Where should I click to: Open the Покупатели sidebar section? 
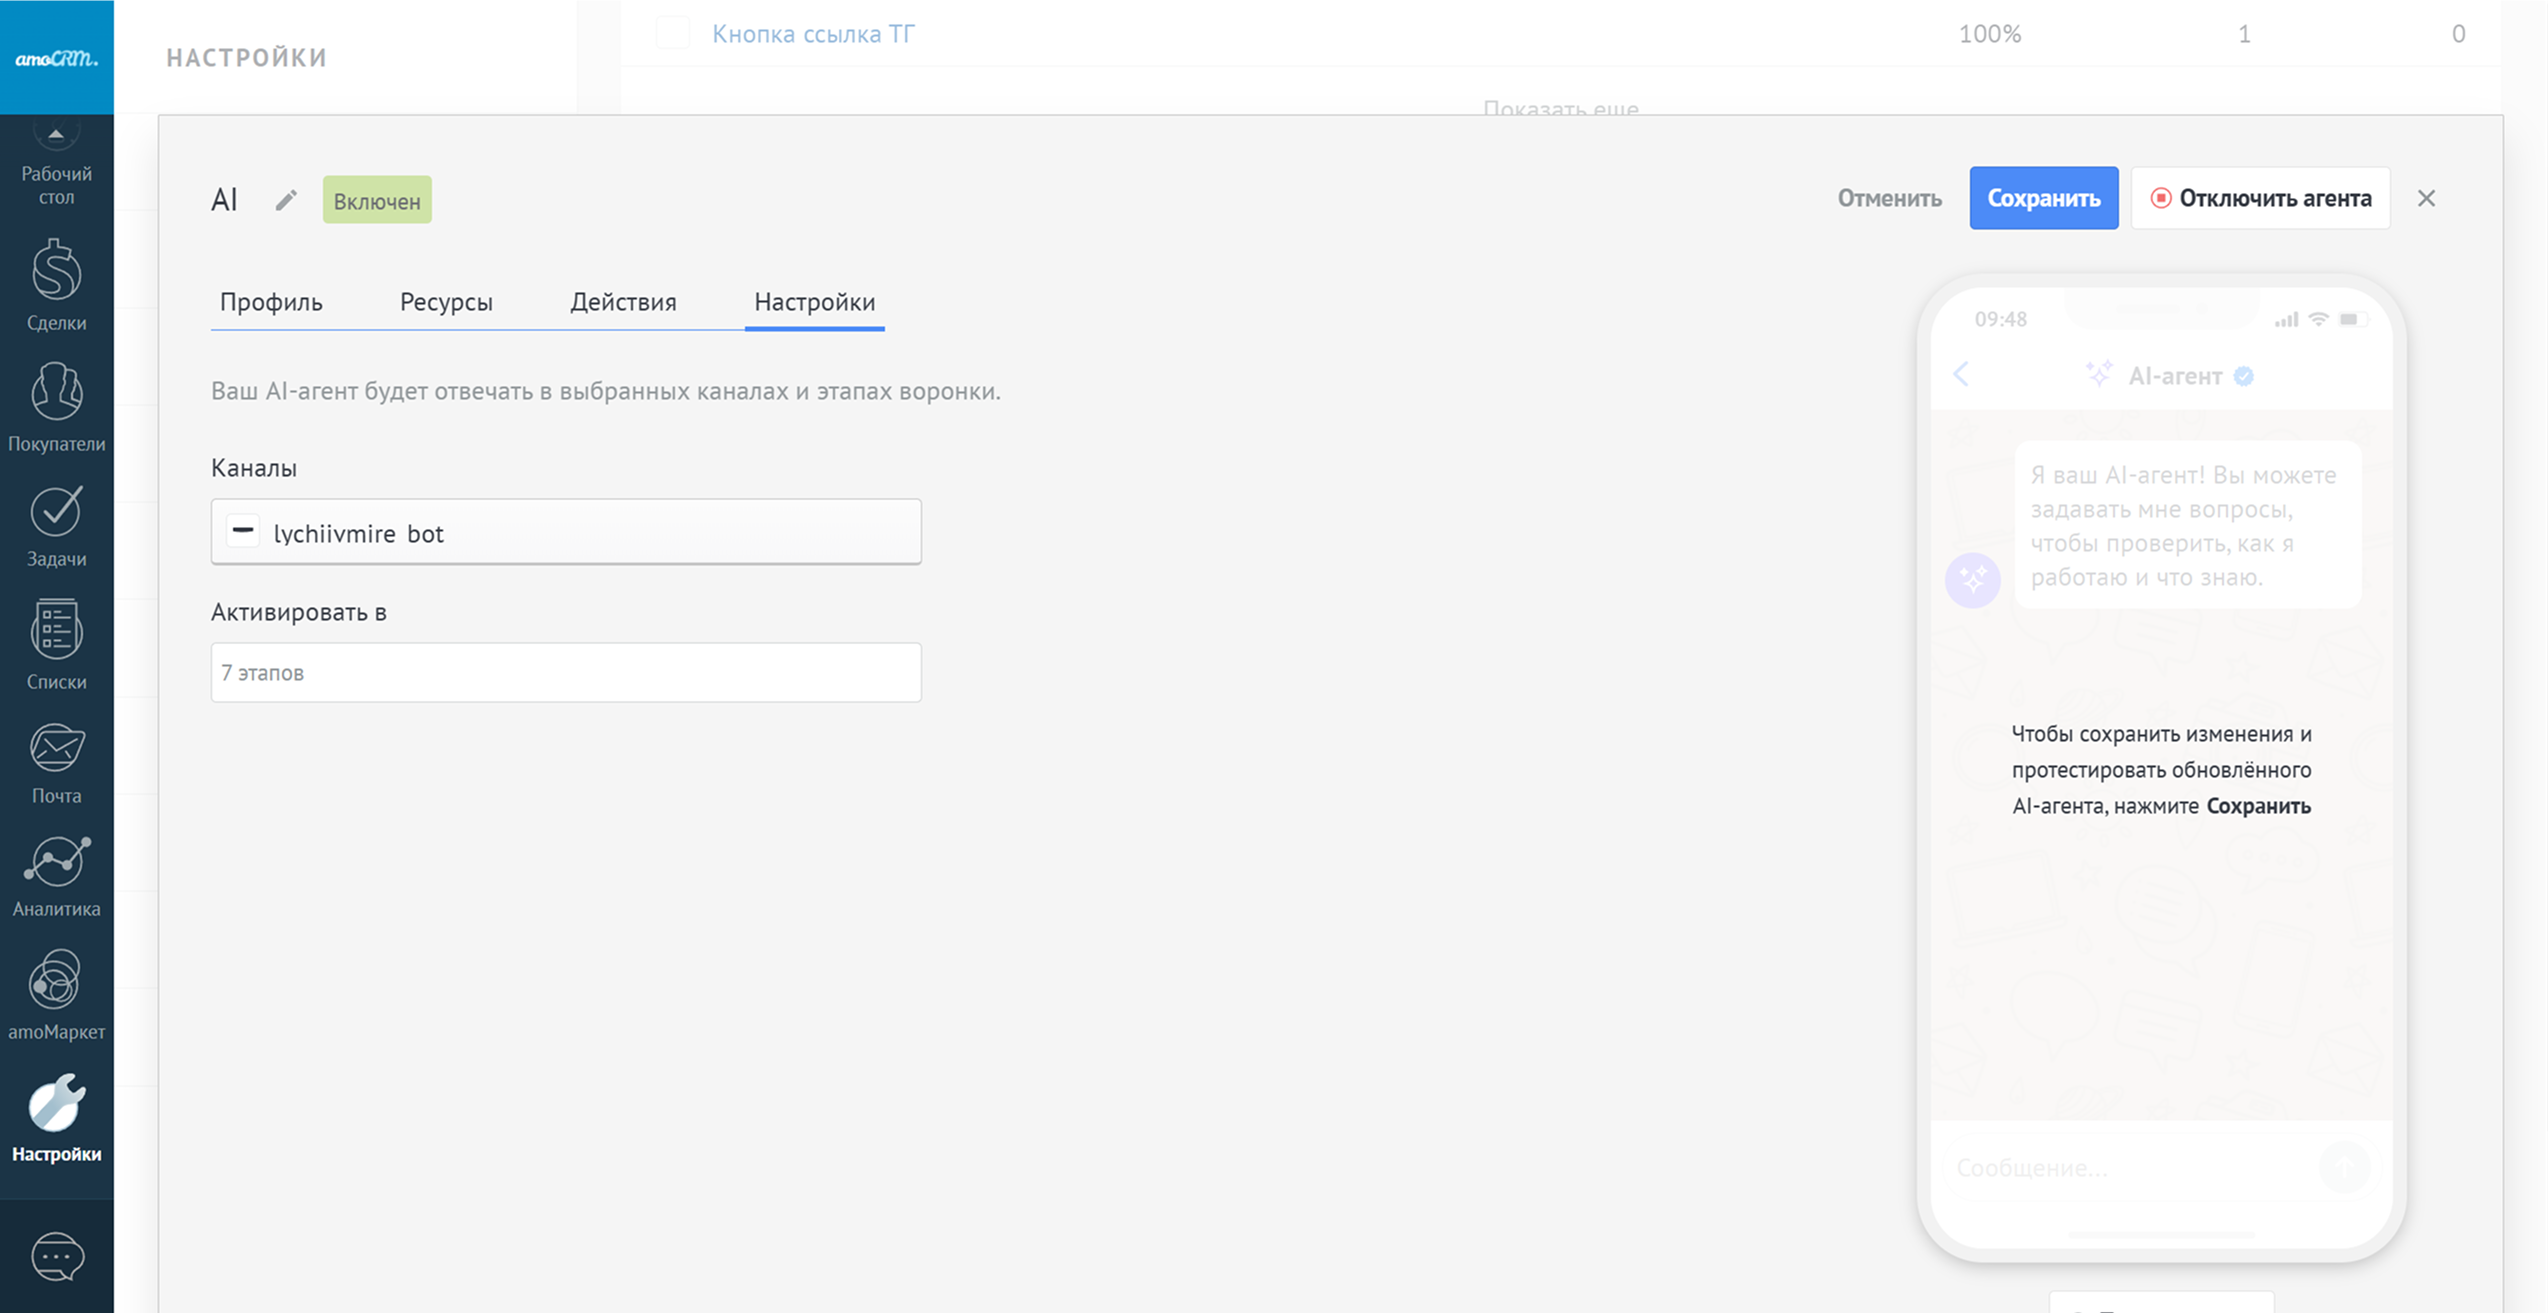(56, 406)
